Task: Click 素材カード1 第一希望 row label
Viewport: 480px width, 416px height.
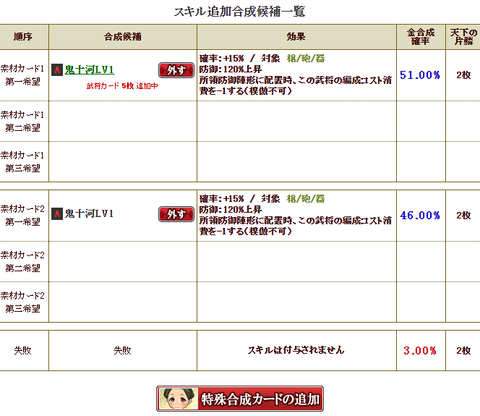Action: 23,75
